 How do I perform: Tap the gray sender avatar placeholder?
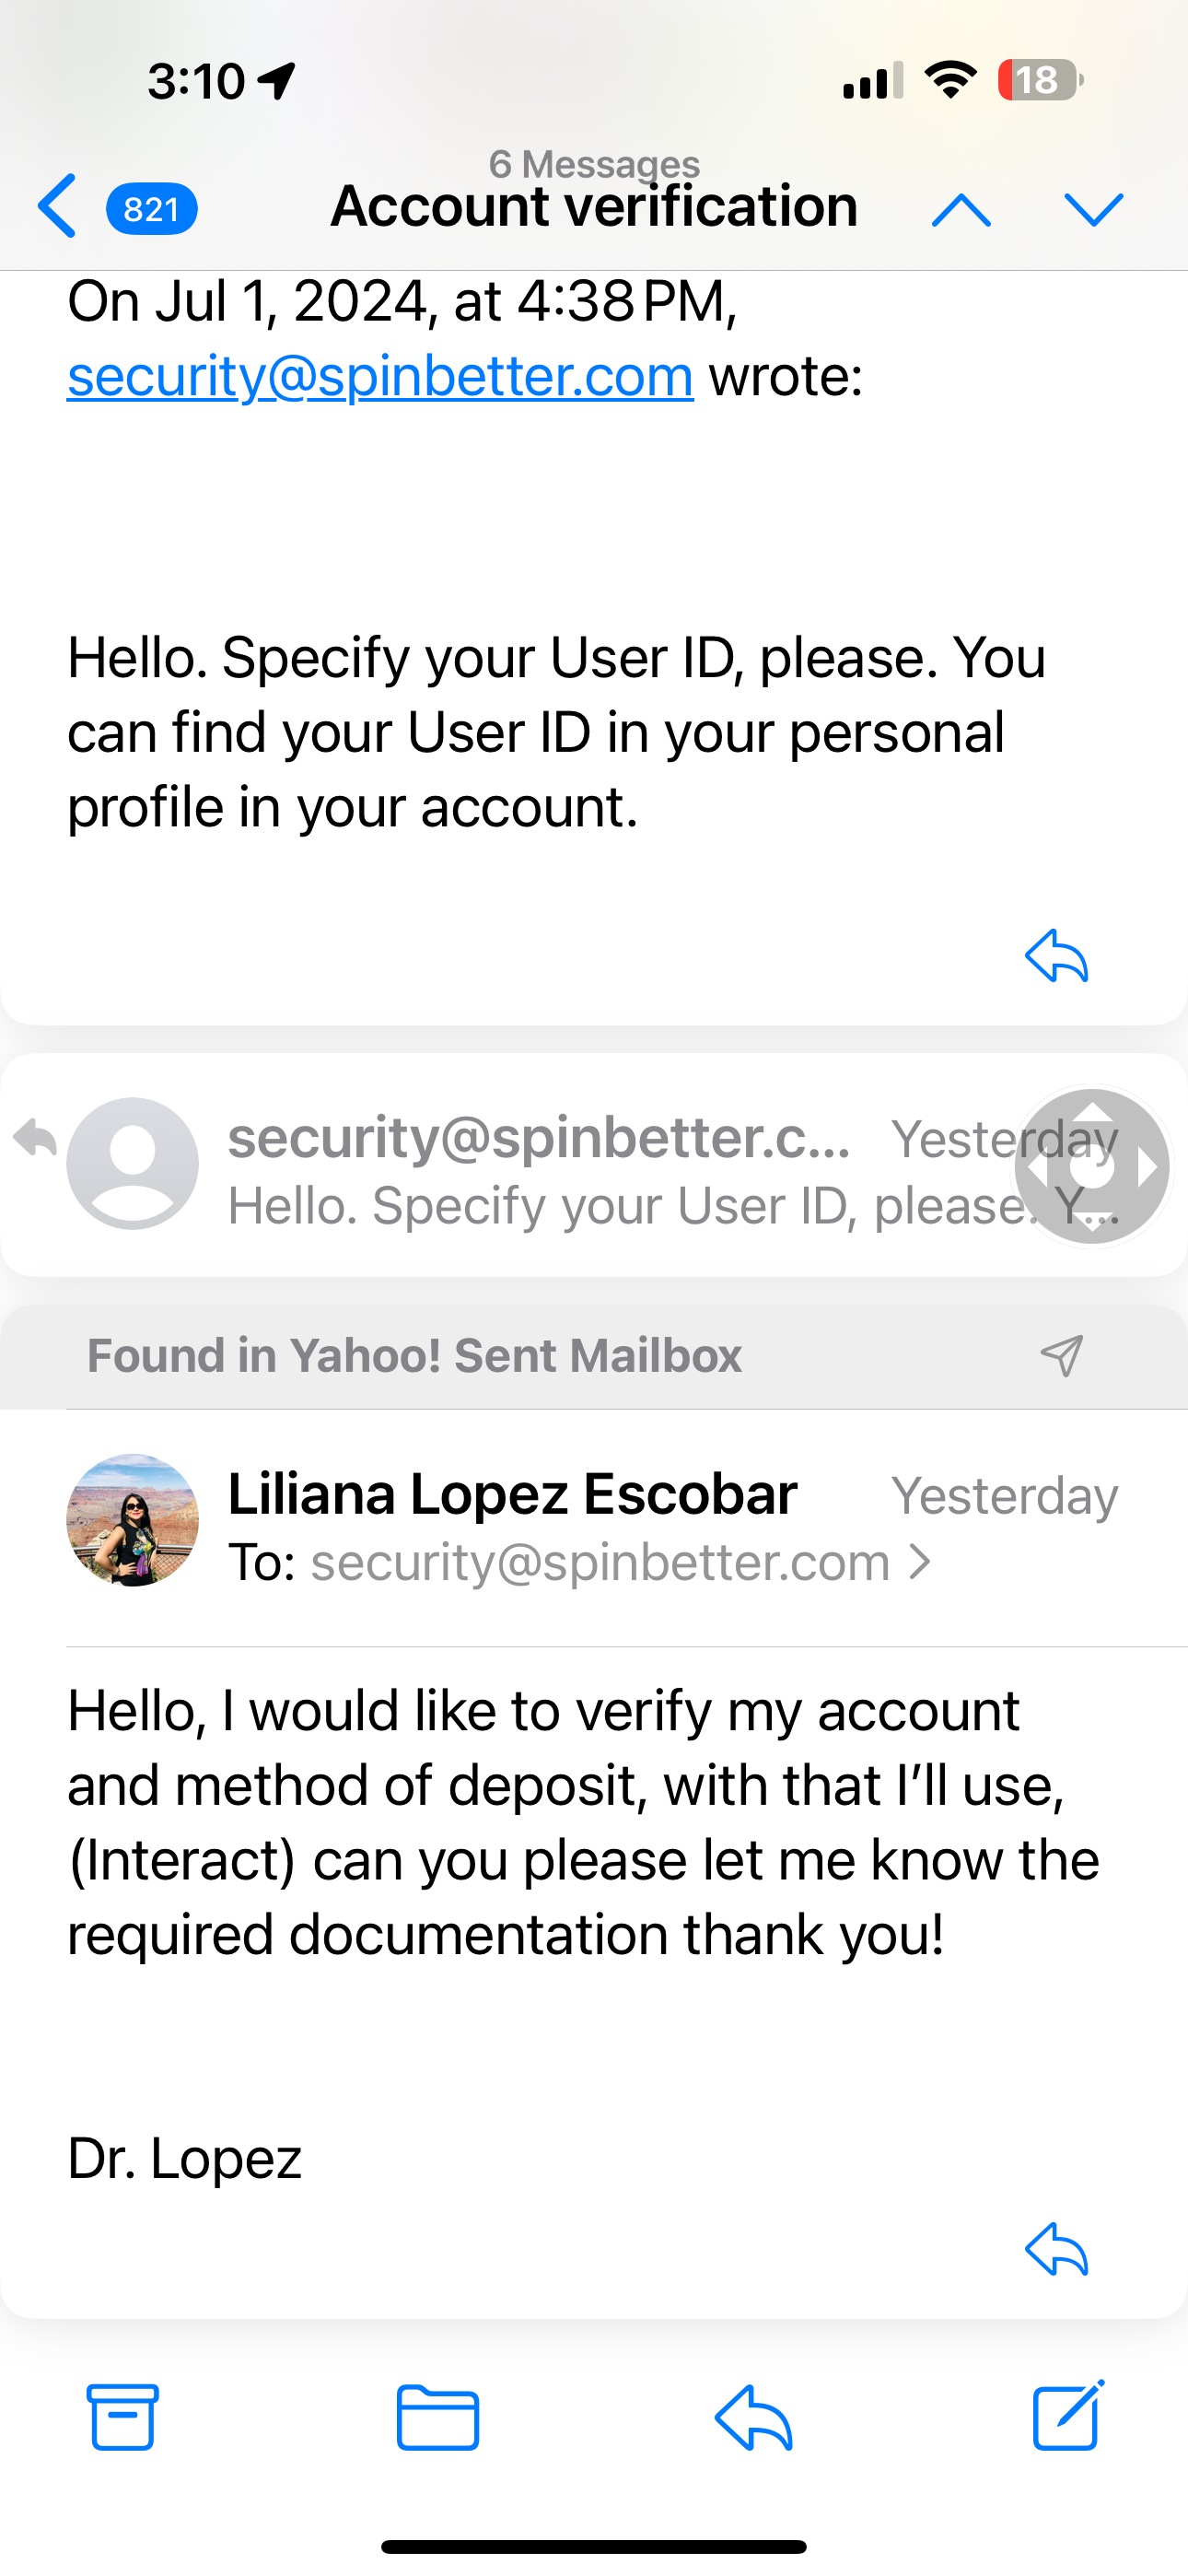point(133,1164)
